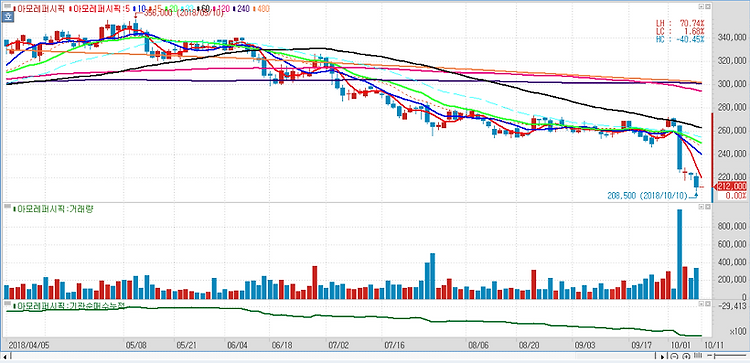Click the 0.00% change label
The width and height of the screenshot is (750, 363).
coord(736,196)
